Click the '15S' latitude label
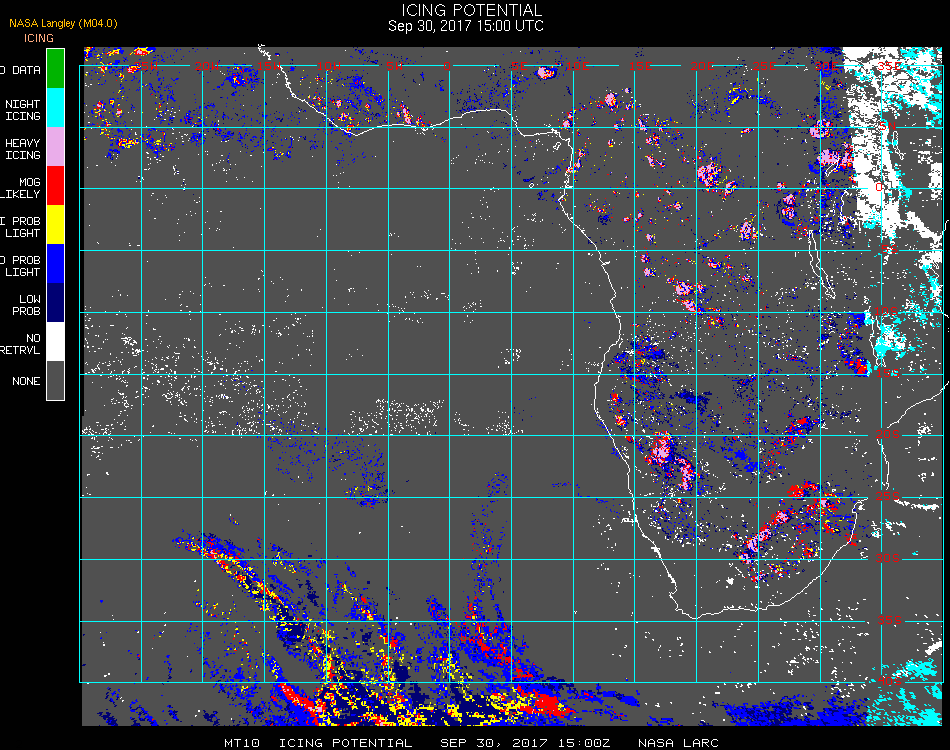 click(888, 373)
